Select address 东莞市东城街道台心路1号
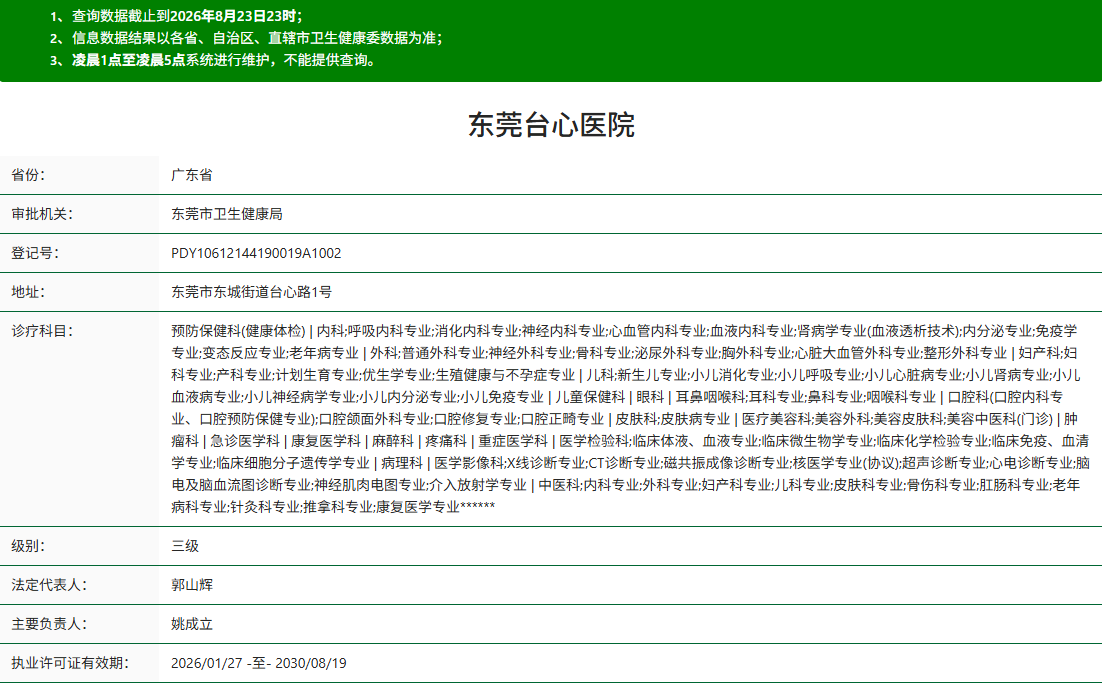This screenshot has height=687, width=1102. 252,292
